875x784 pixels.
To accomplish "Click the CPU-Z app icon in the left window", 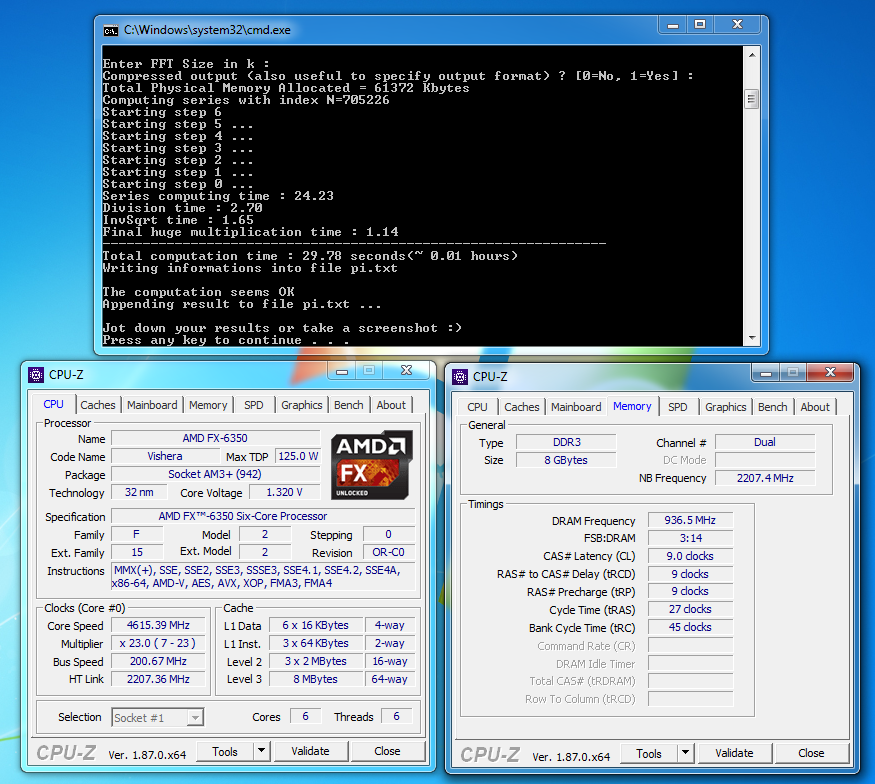I will pos(36,375).
